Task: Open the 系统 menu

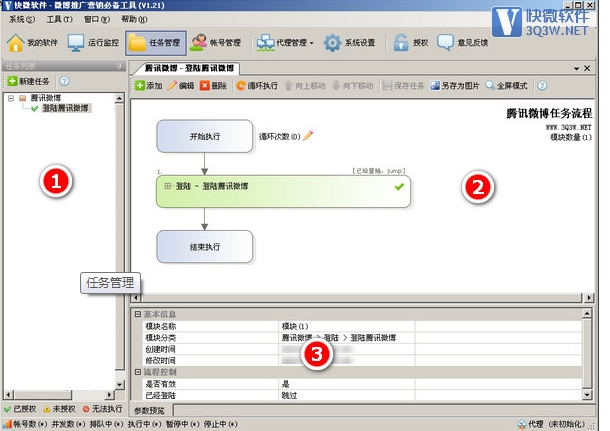Action: pos(22,19)
